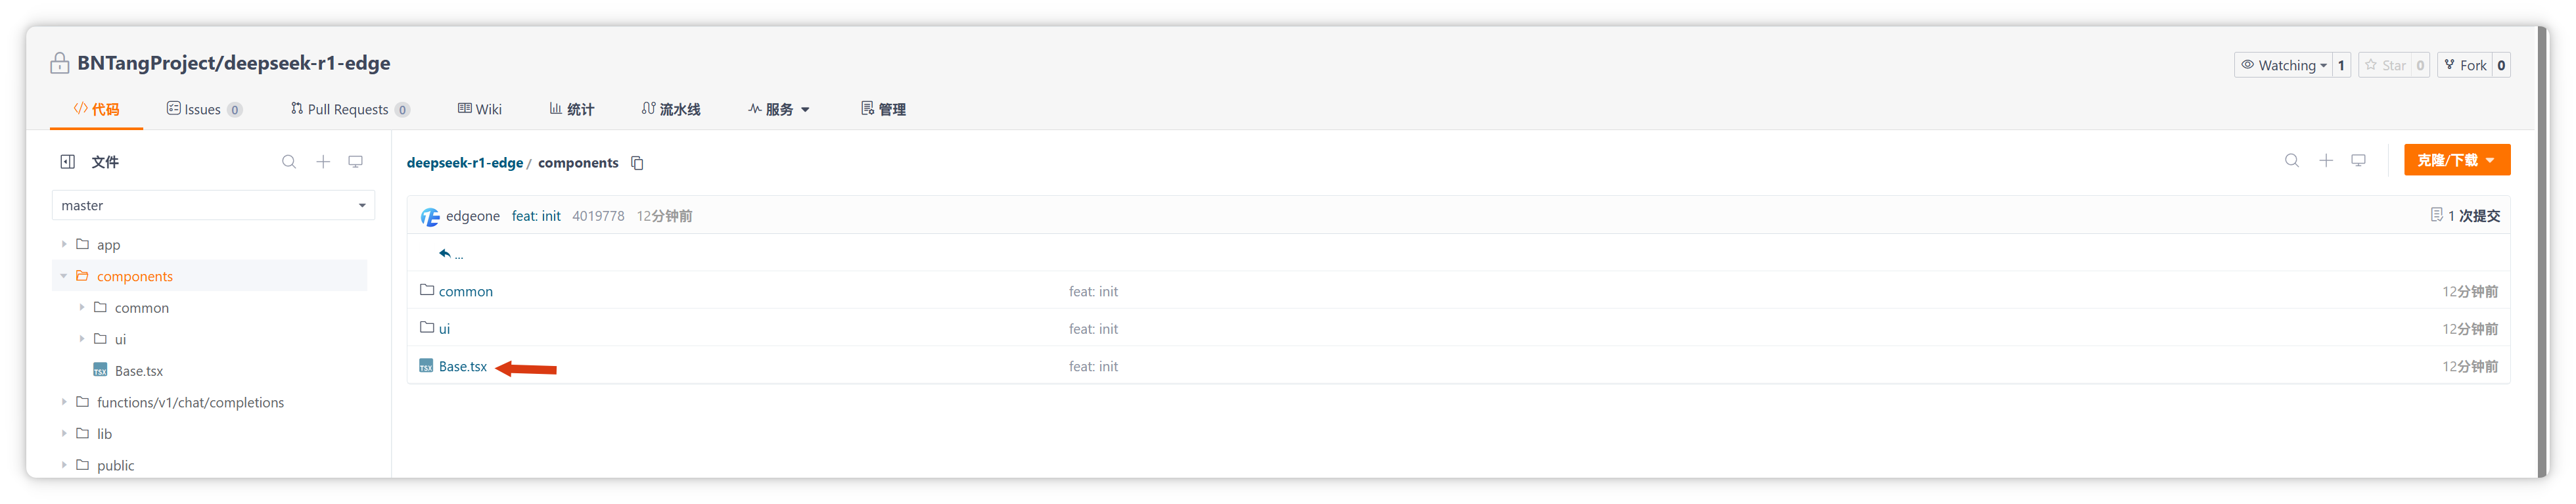Click the sidebar plus add-file icon

(323, 162)
